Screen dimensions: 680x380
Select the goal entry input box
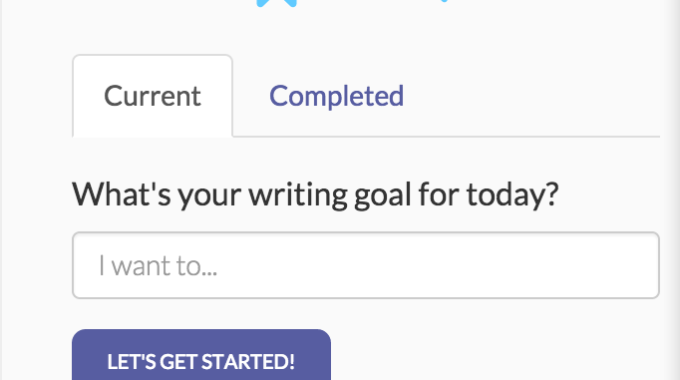(366, 265)
